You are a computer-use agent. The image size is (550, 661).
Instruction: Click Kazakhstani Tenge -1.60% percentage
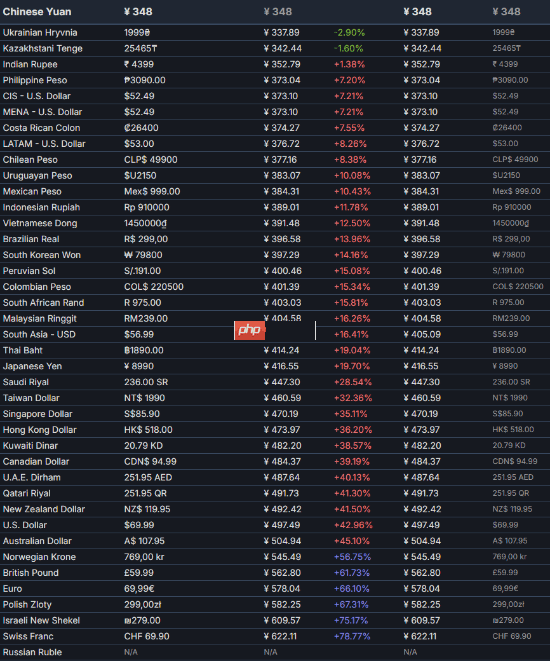tap(348, 48)
